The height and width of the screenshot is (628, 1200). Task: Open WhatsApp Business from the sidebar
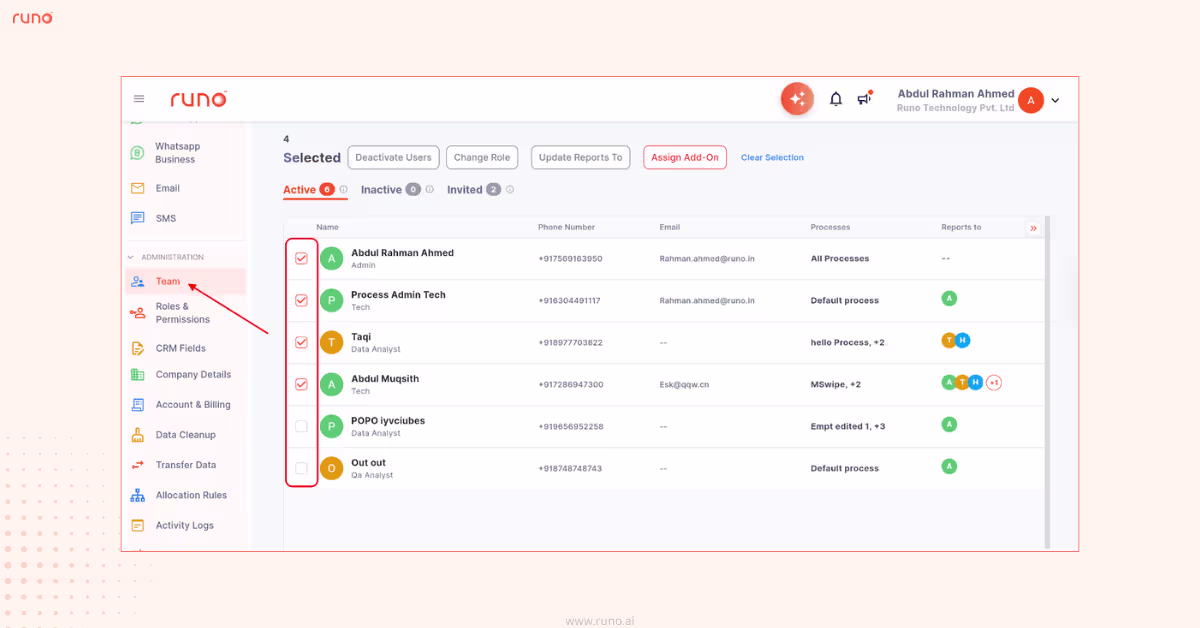tap(137, 152)
